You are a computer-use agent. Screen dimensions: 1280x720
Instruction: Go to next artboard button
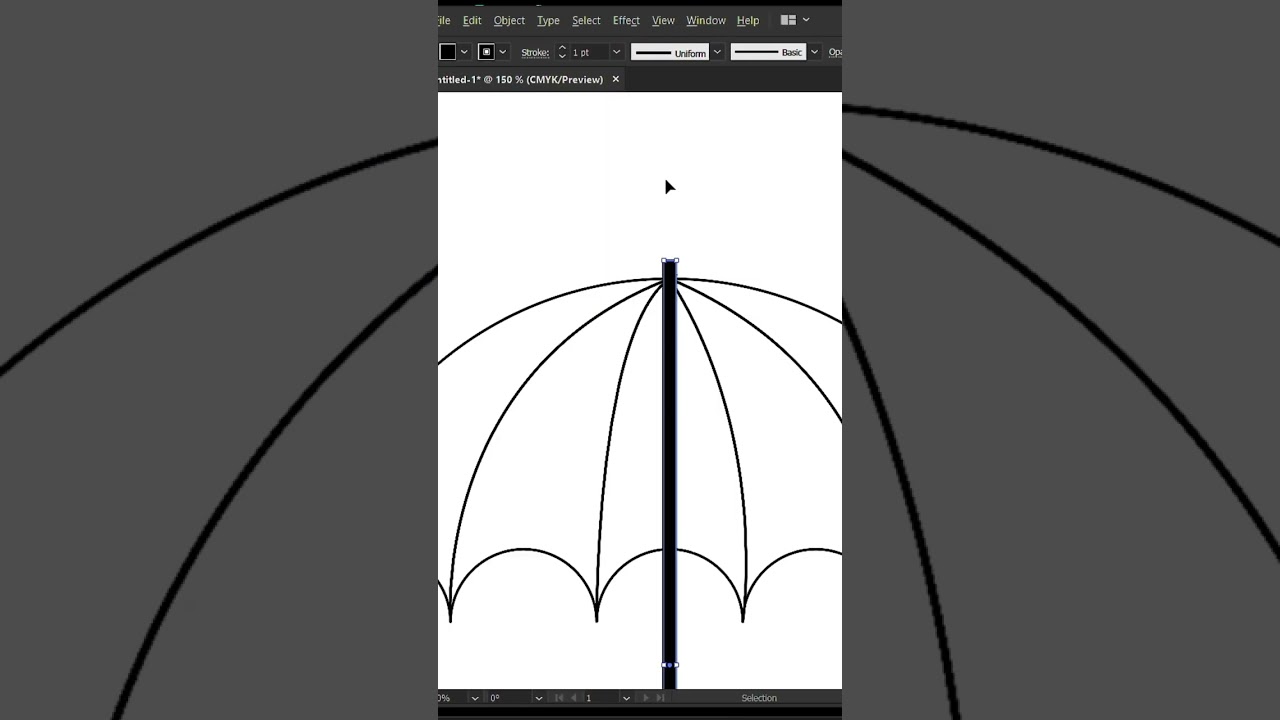click(x=646, y=698)
